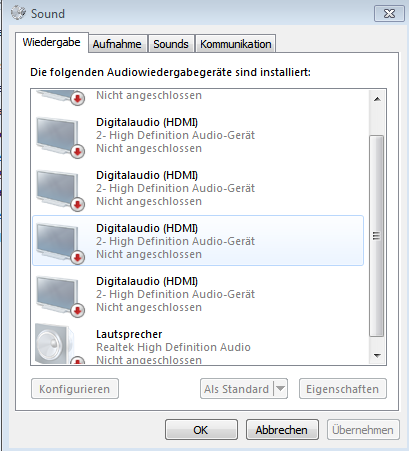The height and width of the screenshot is (451, 409).
Task: Select the first Digitalaudio (HDMI) monitor icon
Action: point(60,137)
